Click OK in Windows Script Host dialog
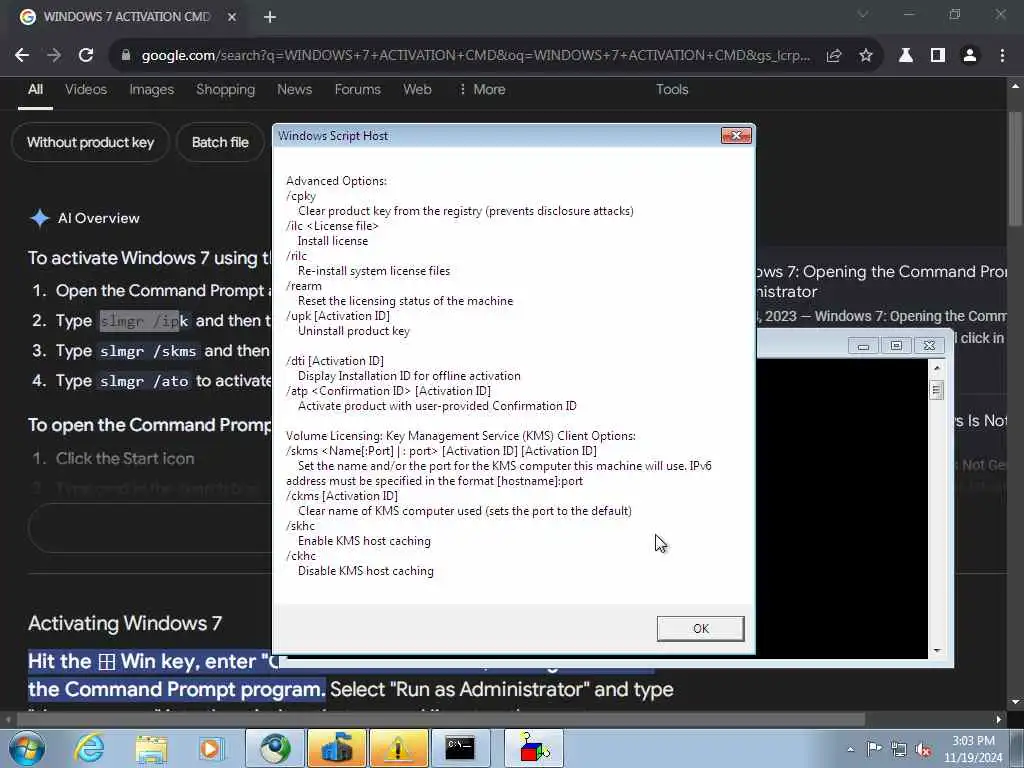This screenshot has width=1024, height=768. [700, 628]
